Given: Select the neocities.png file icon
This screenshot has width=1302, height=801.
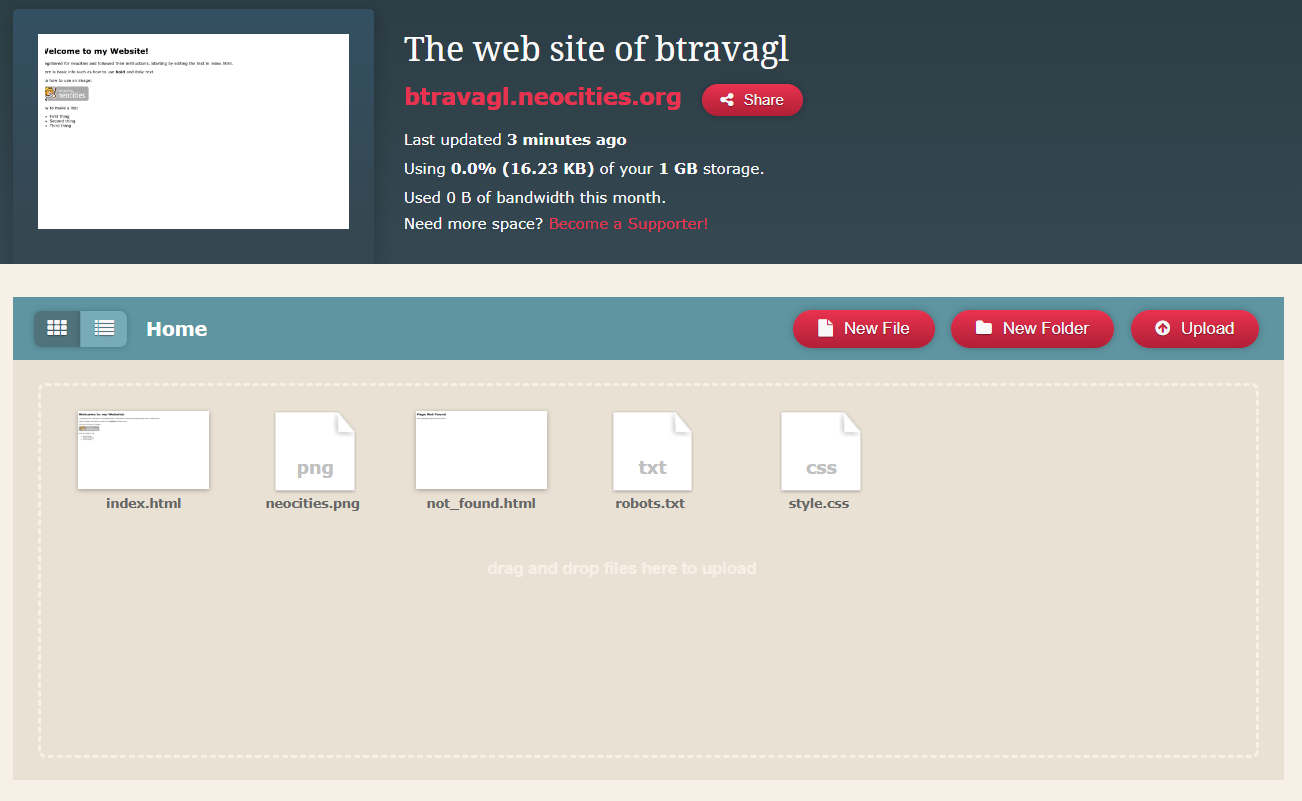Looking at the screenshot, I should tap(314, 450).
